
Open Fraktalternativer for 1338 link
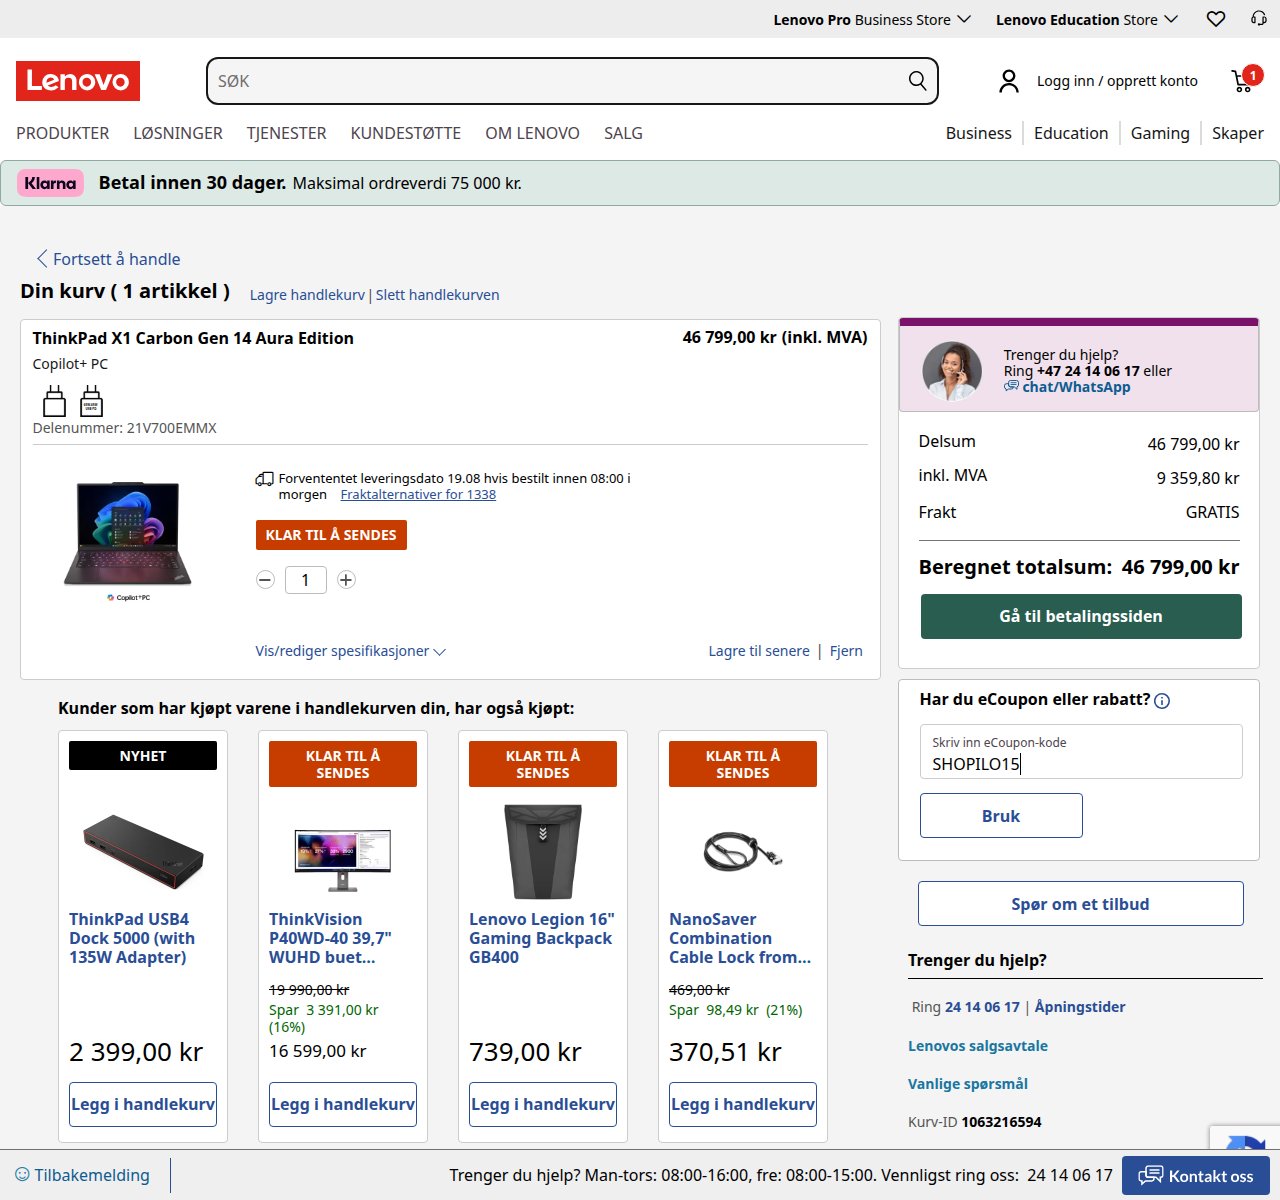418,494
